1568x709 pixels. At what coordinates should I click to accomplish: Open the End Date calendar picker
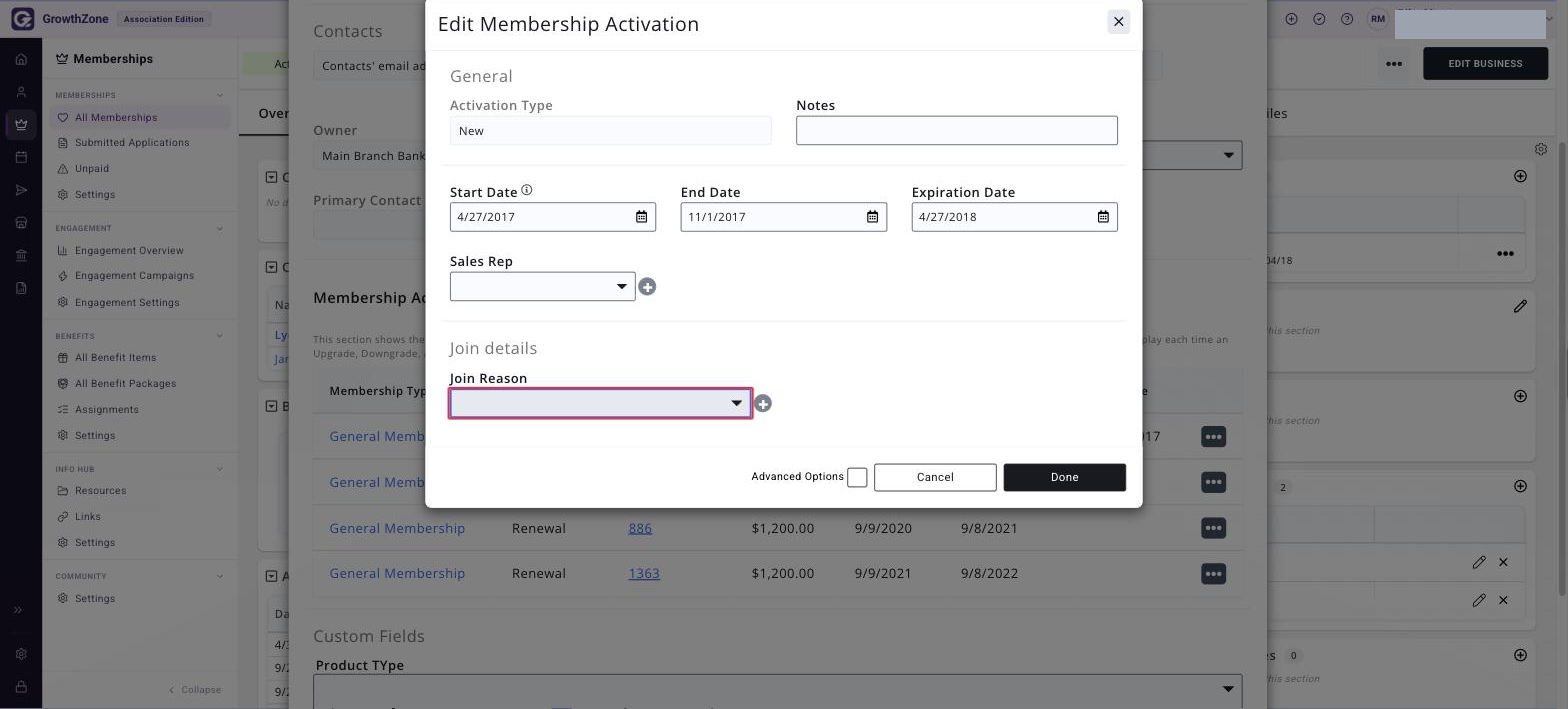[872, 217]
